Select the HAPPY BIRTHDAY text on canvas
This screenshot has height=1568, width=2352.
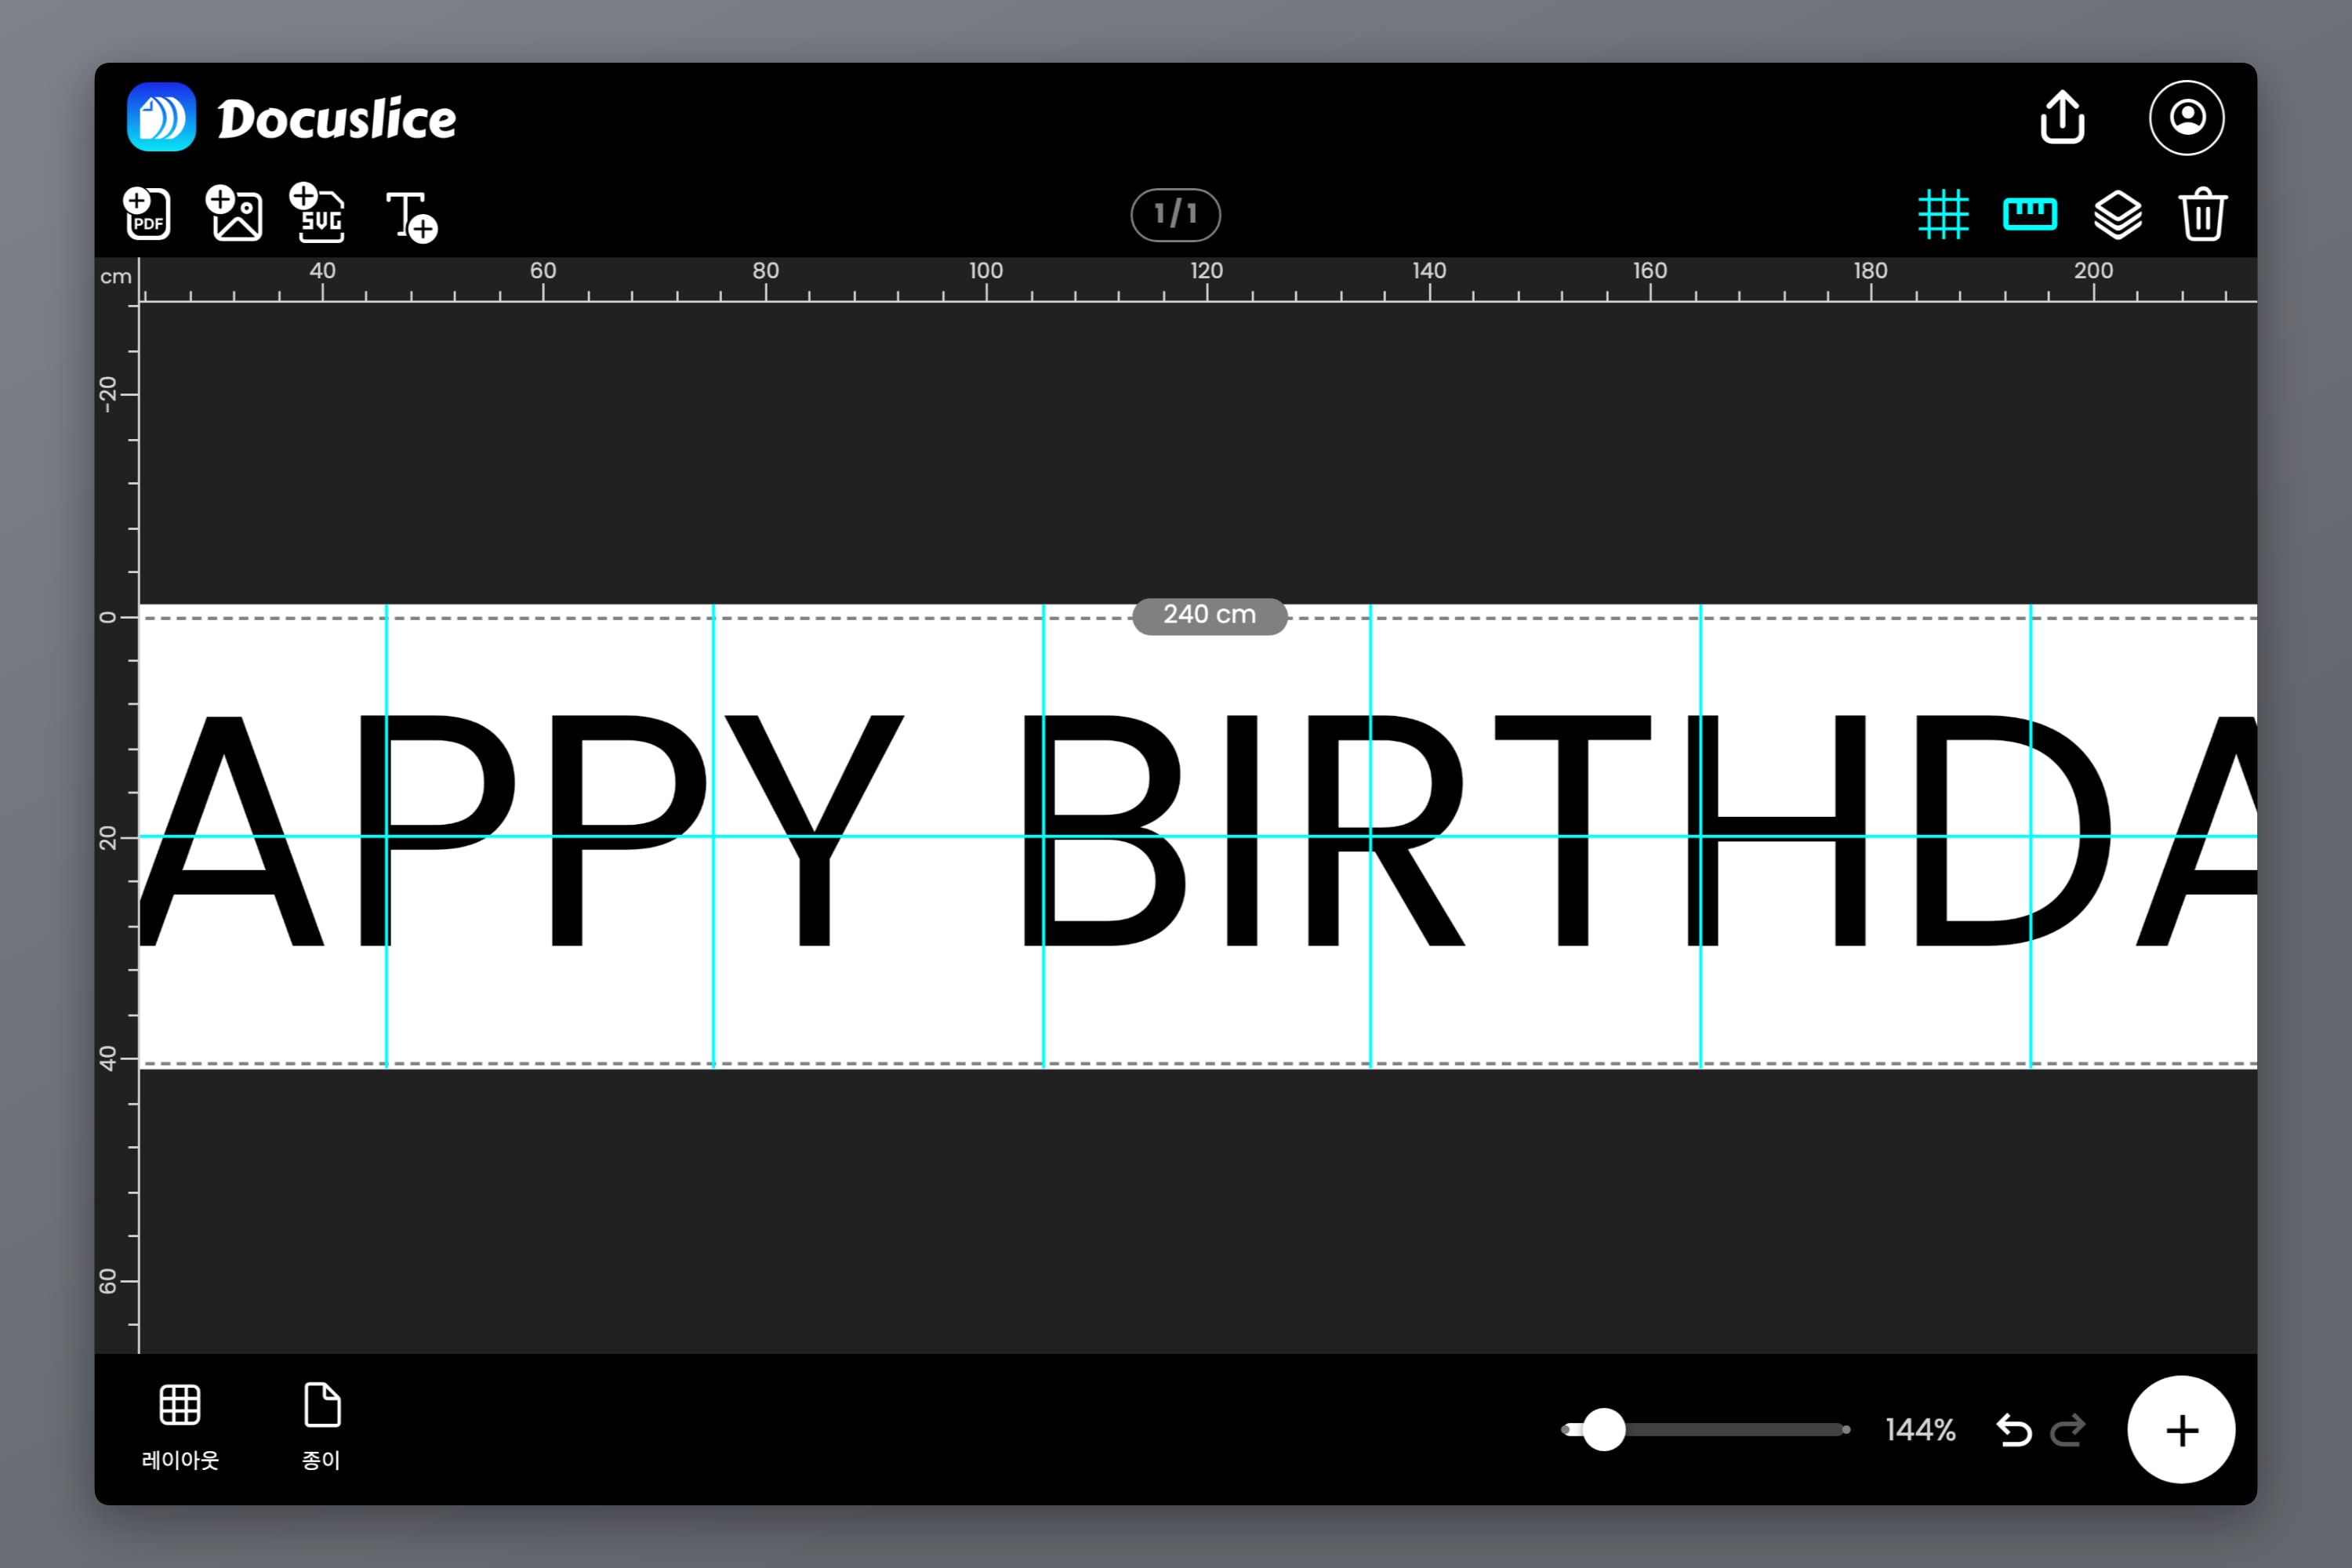(1198, 831)
